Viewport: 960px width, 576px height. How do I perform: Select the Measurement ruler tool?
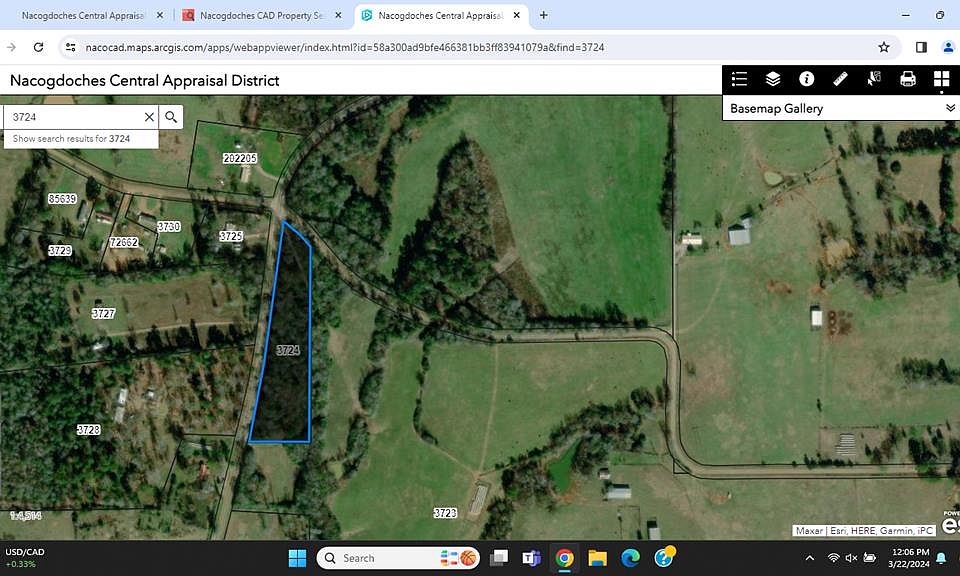841,79
